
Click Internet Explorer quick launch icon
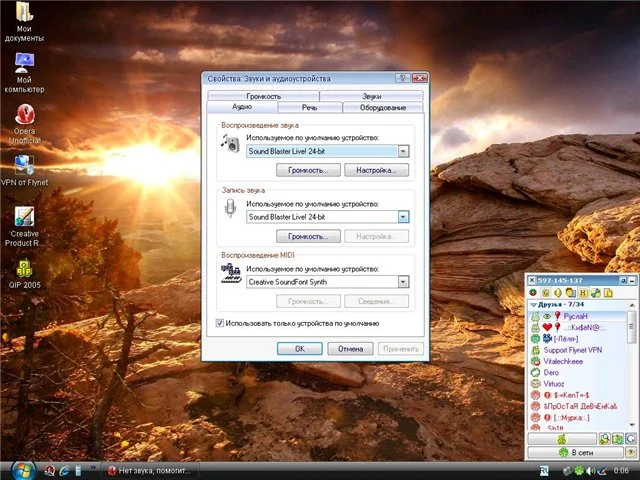click(64, 470)
